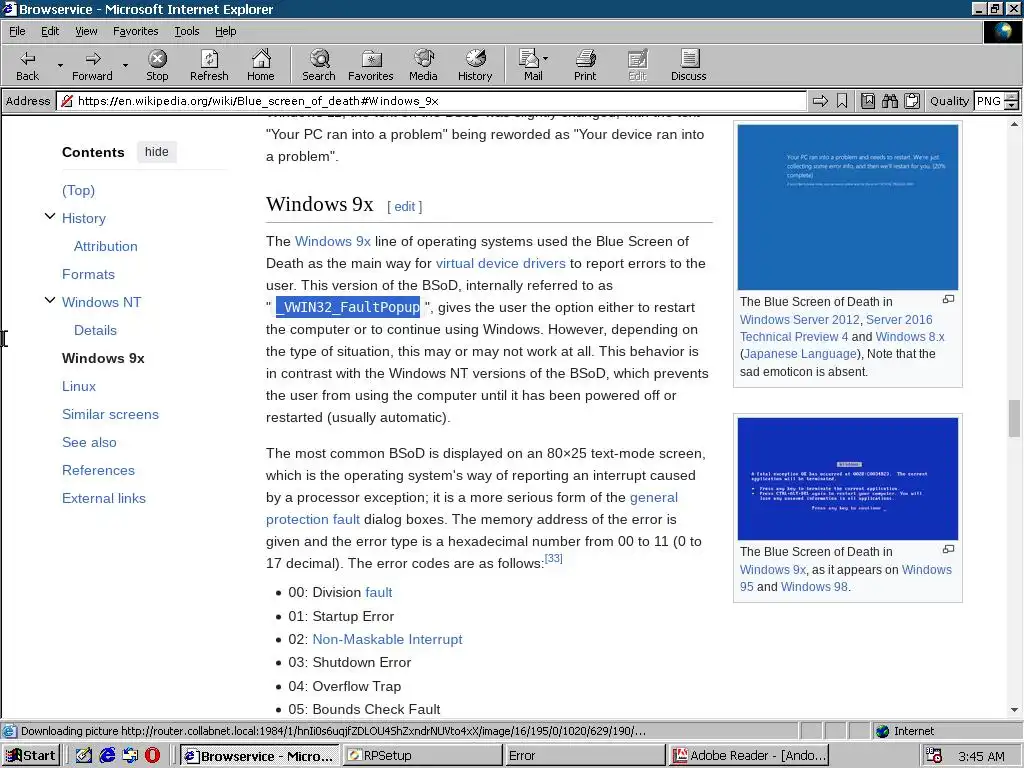Click the binoculars find icon
Viewport: 1024px width, 768px height.
click(x=889, y=101)
